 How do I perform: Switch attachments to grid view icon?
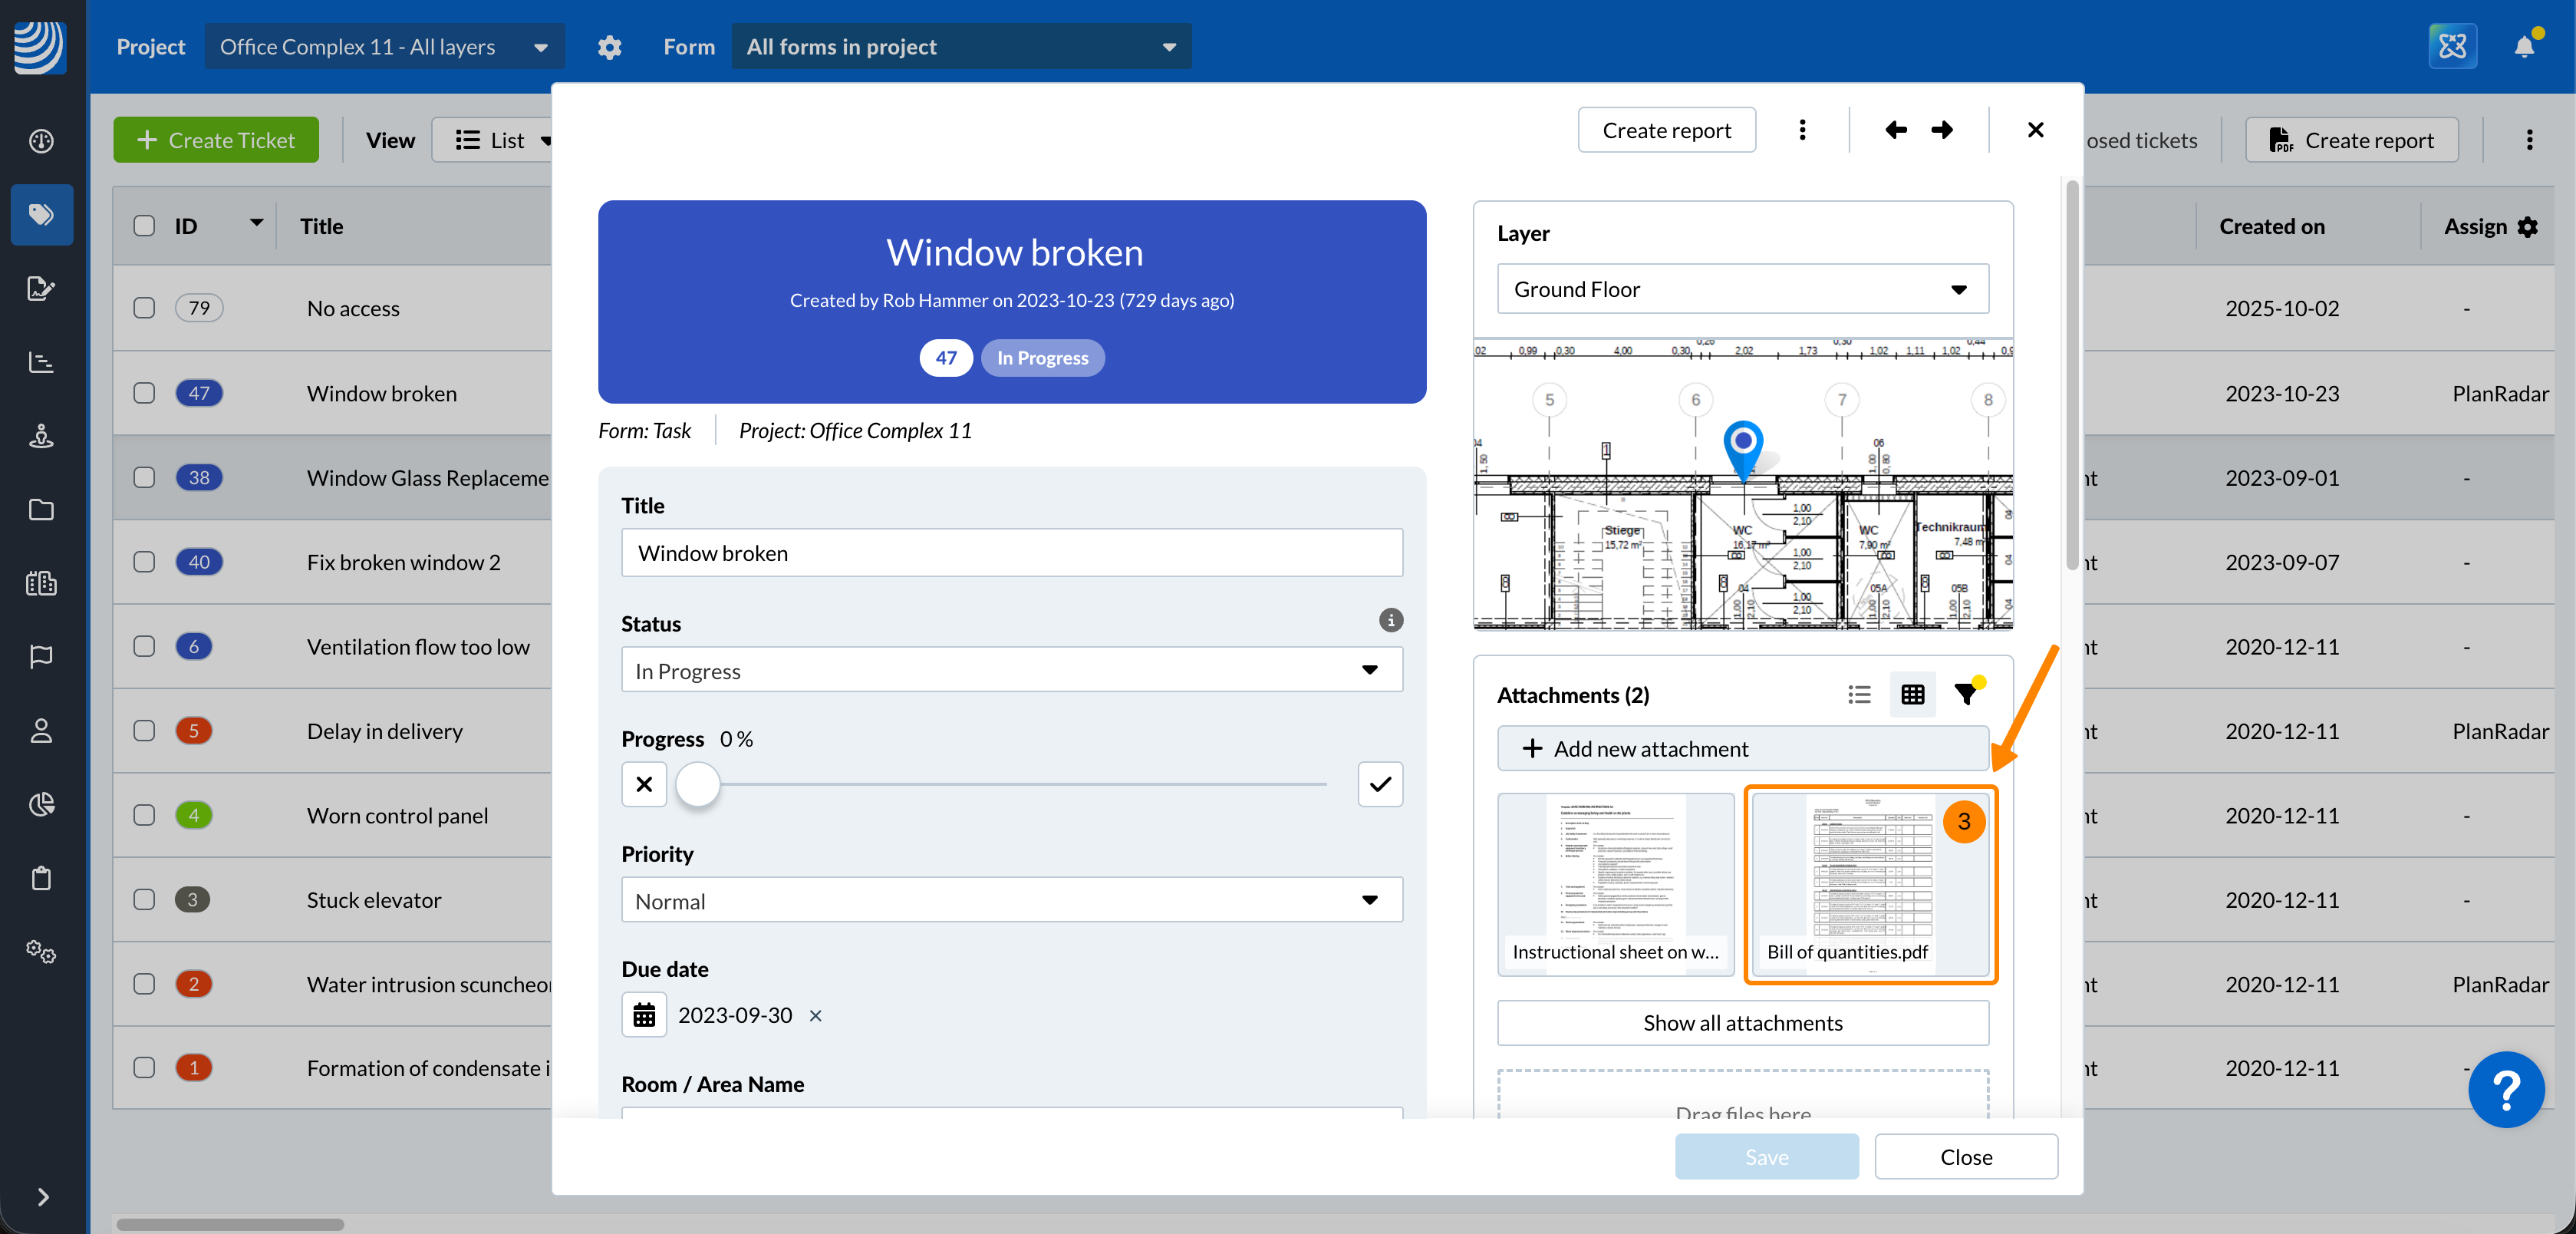pyautogui.click(x=1912, y=694)
